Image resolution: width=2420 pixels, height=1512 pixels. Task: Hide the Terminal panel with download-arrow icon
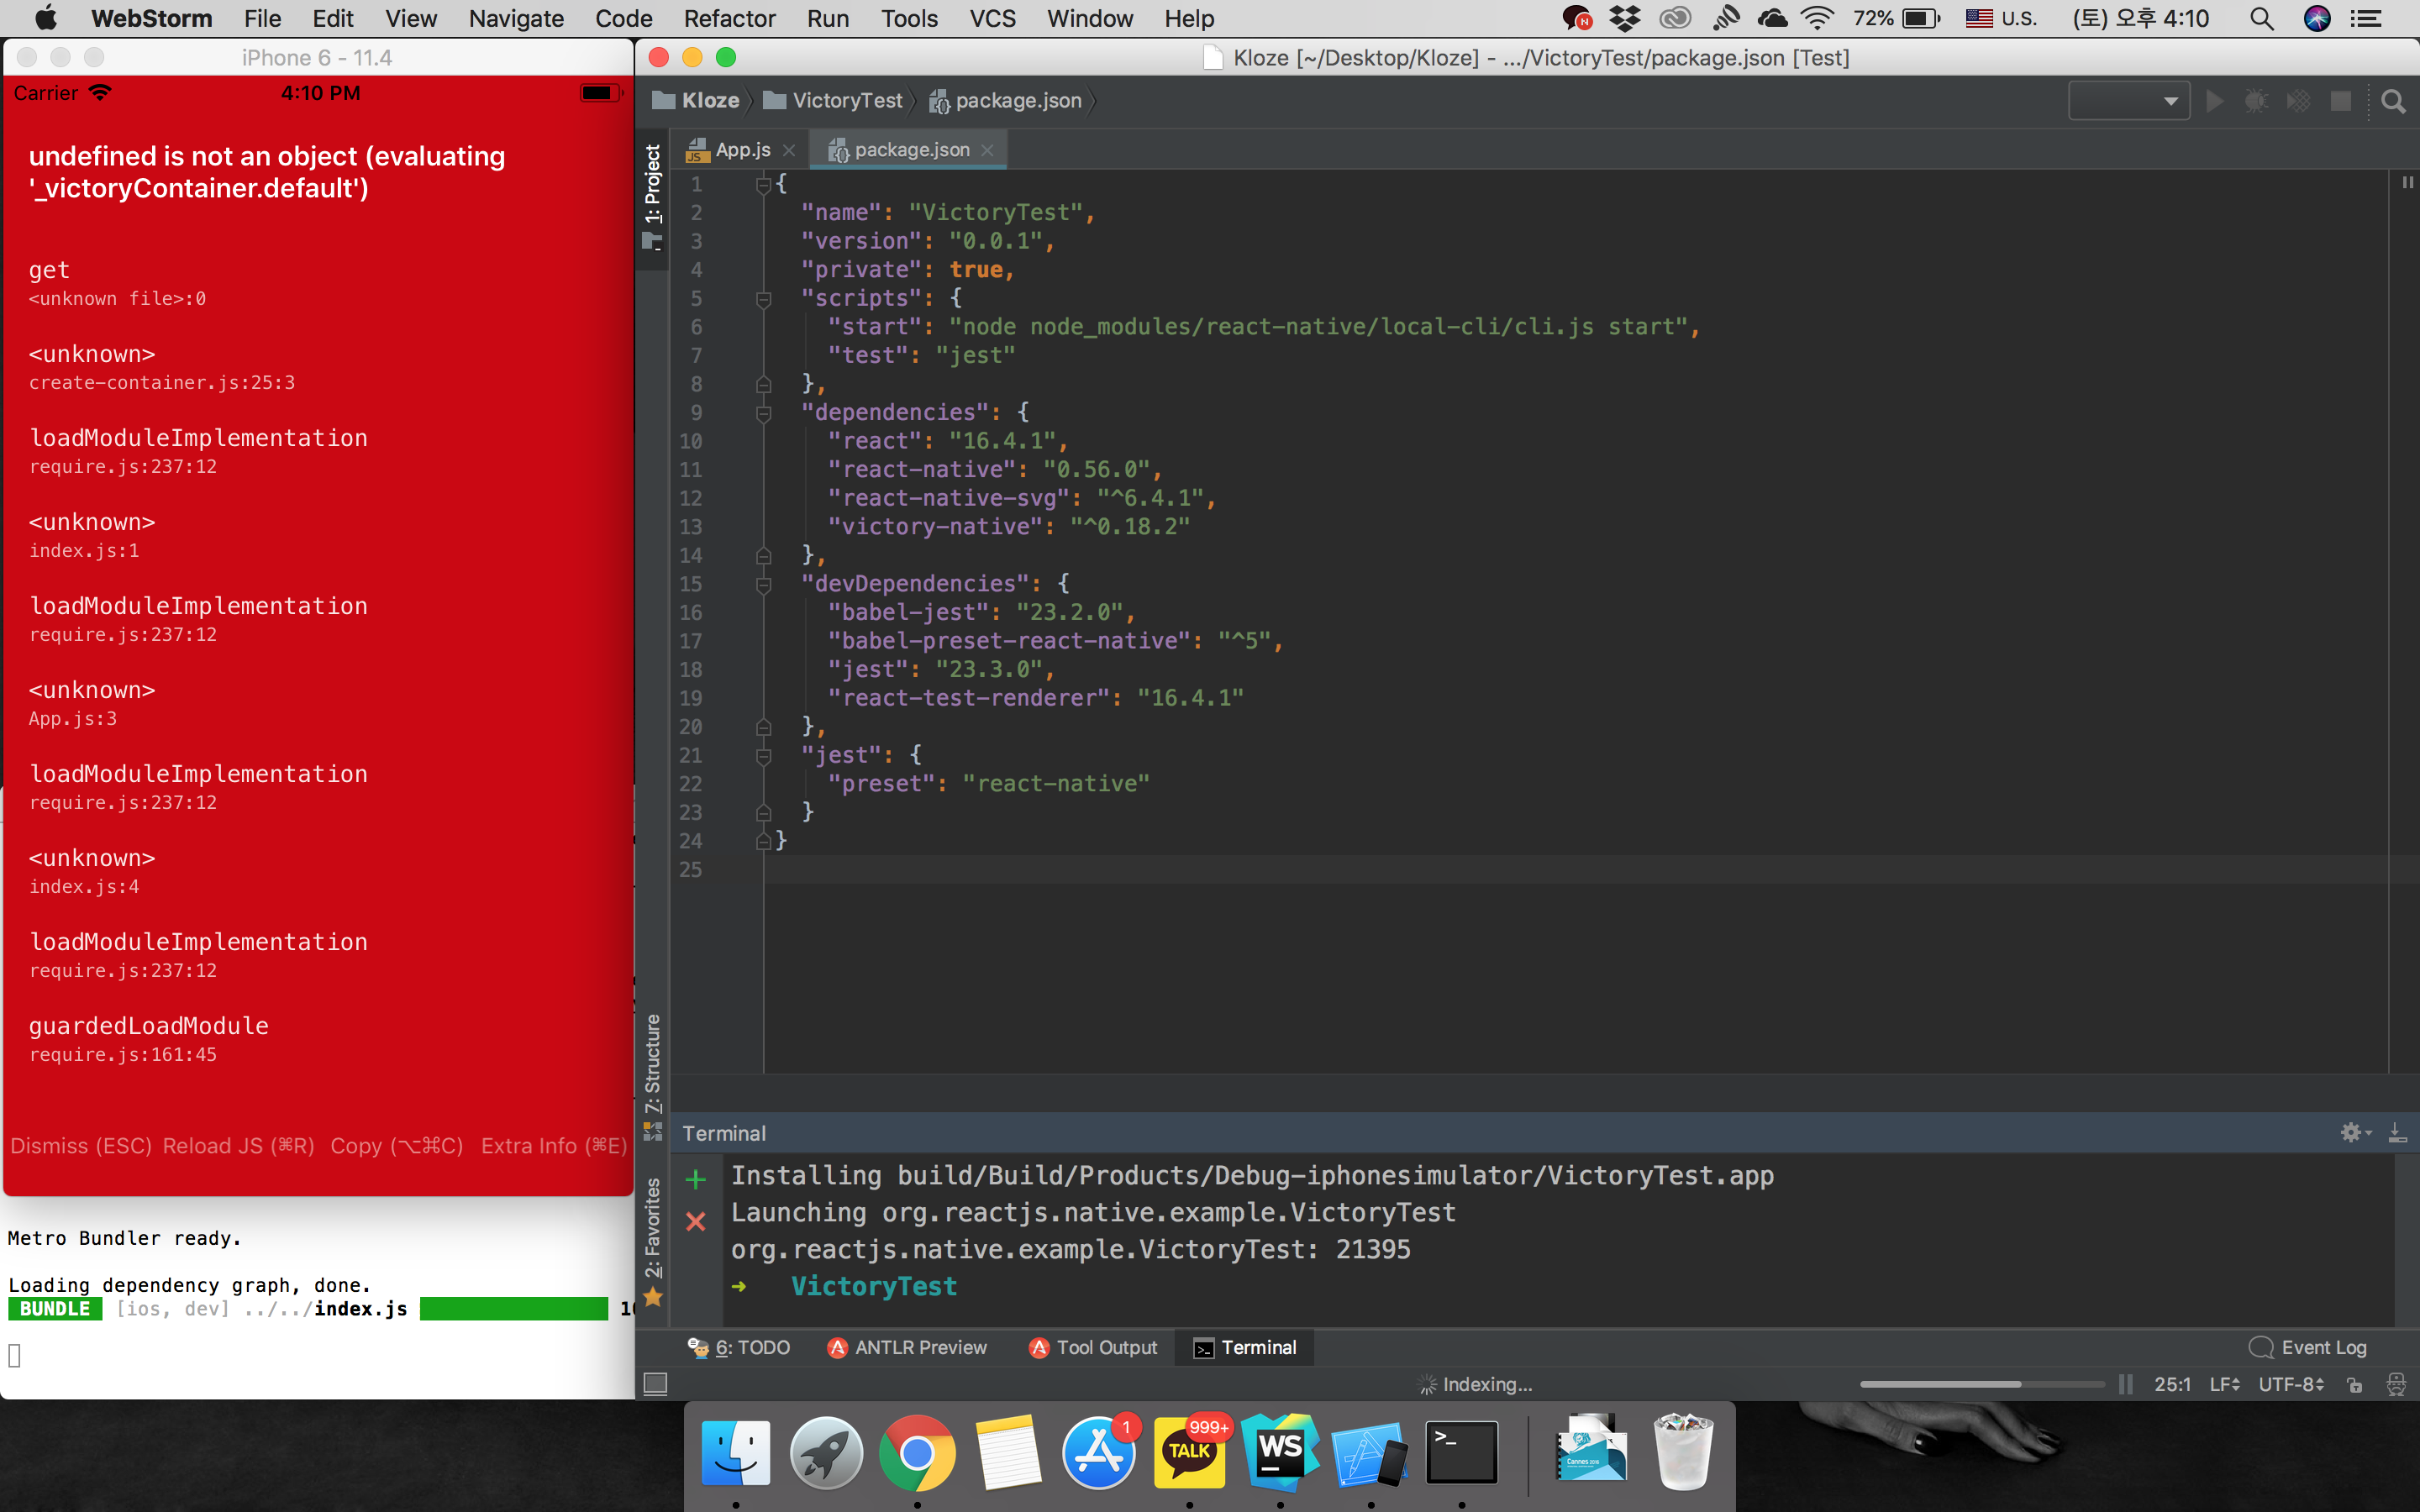(x=2397, y=1132)
